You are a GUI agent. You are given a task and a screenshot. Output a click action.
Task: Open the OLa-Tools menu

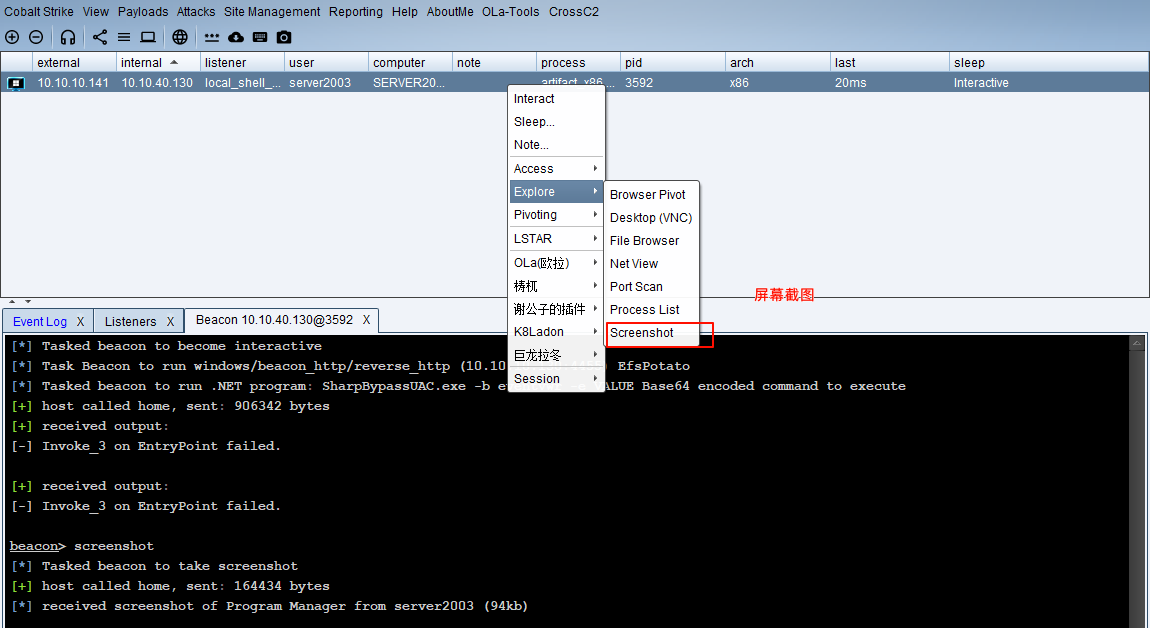point(510,12)
